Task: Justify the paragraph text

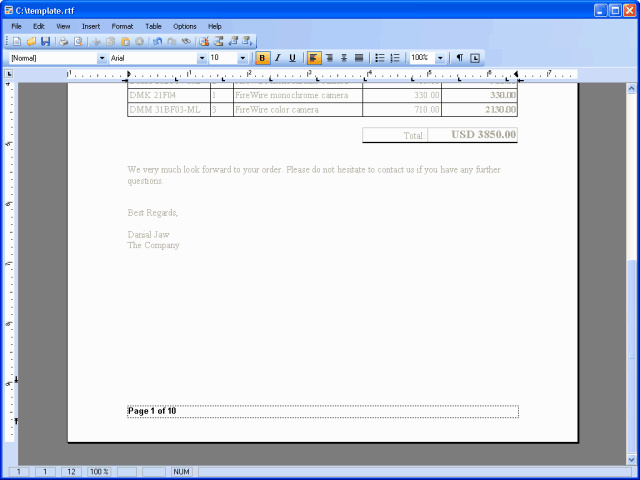Action: 359,58
